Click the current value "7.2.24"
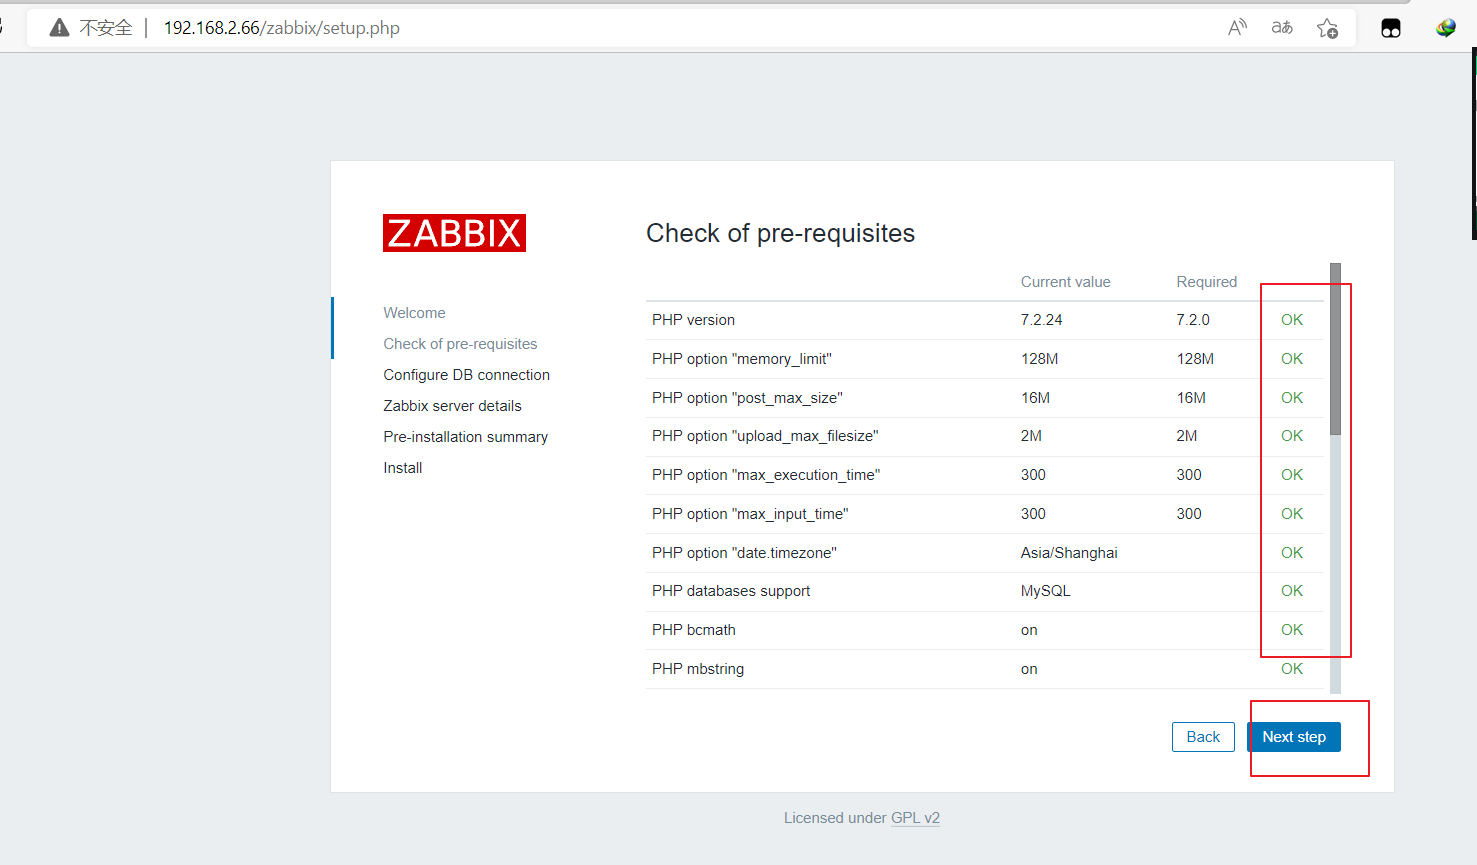 tap(1041, 320)
